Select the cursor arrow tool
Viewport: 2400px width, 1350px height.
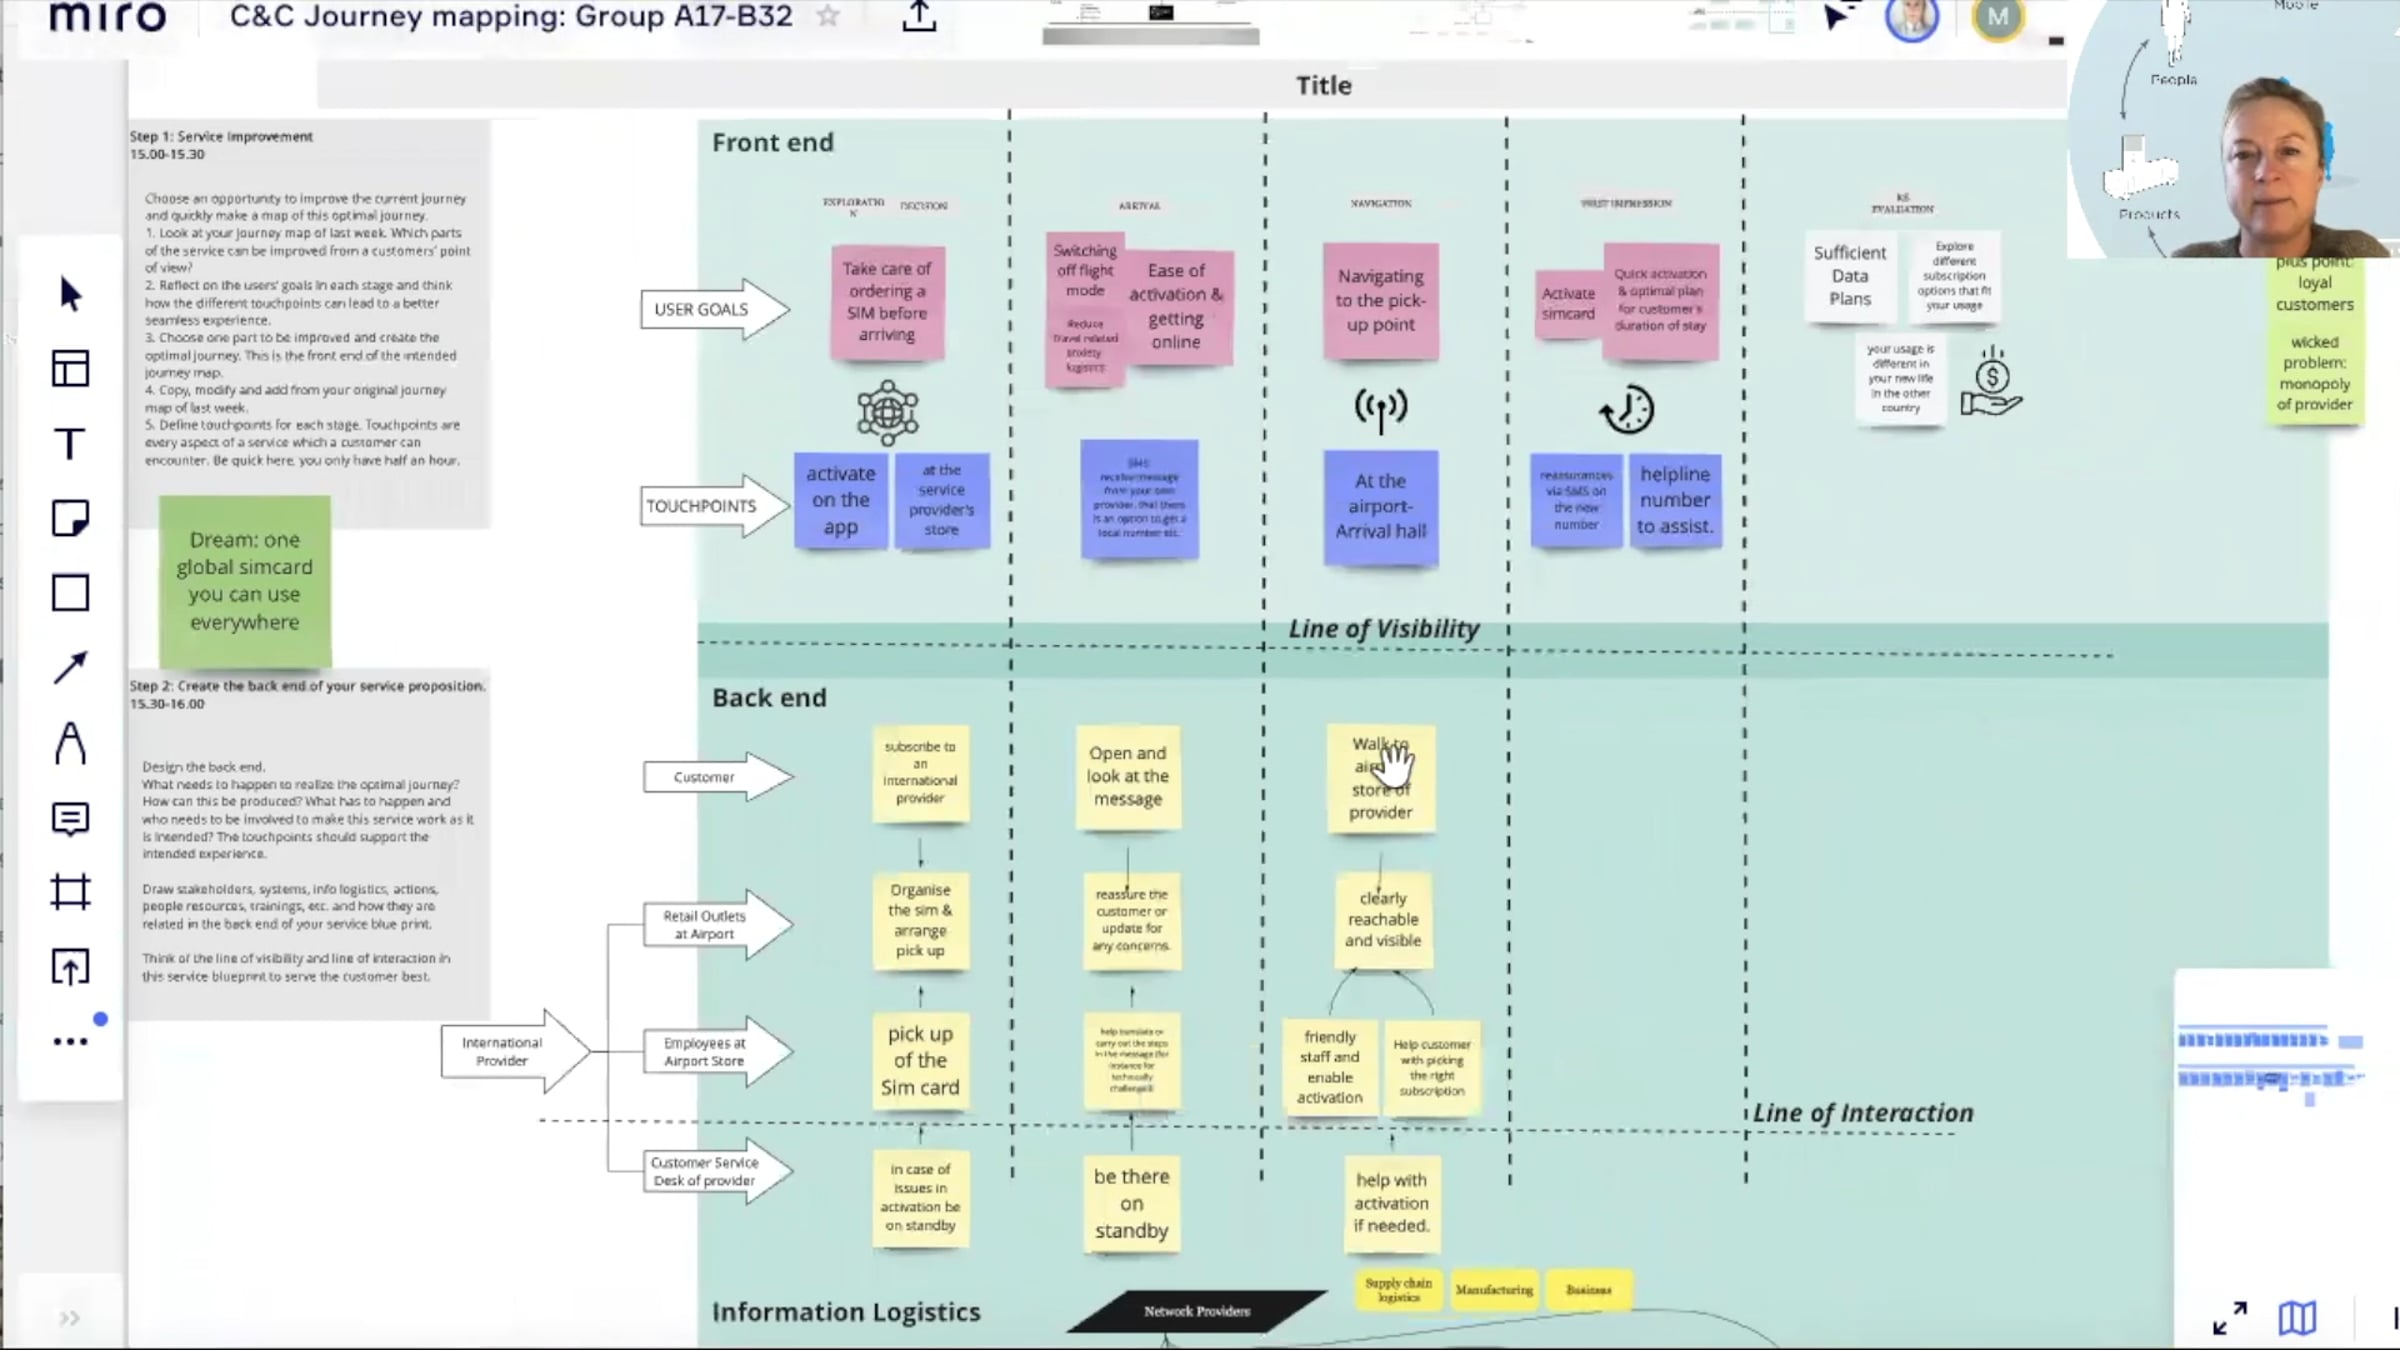click(x=70, y=294)
